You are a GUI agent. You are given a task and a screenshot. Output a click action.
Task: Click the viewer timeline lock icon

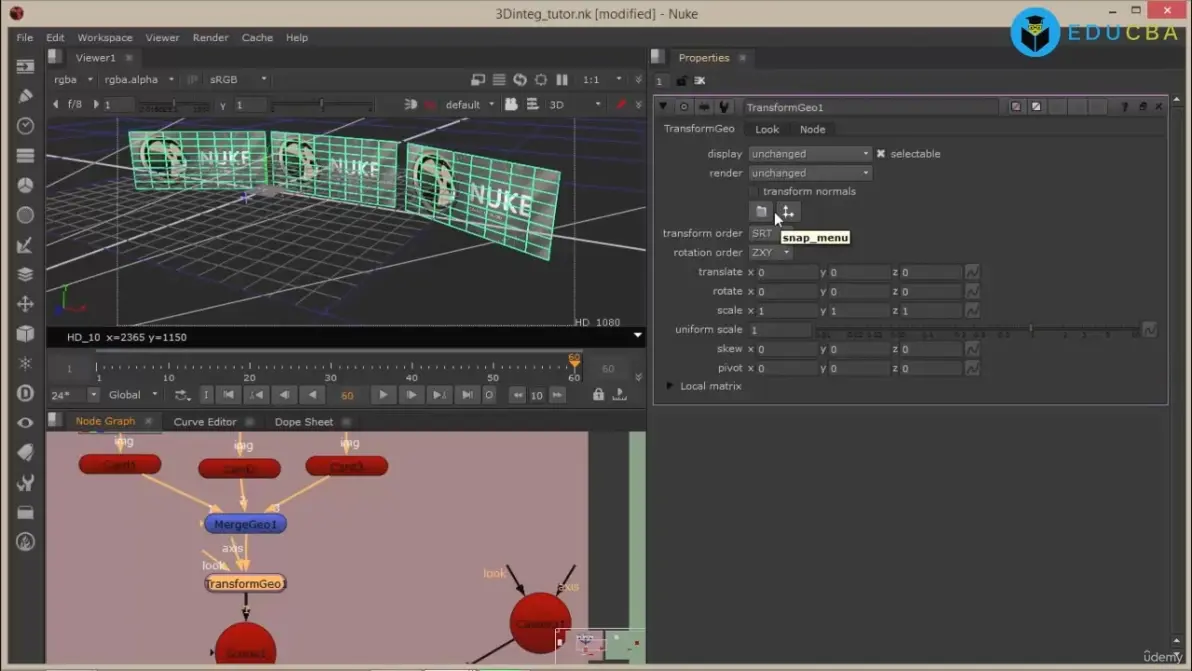(x=598, y=395)
